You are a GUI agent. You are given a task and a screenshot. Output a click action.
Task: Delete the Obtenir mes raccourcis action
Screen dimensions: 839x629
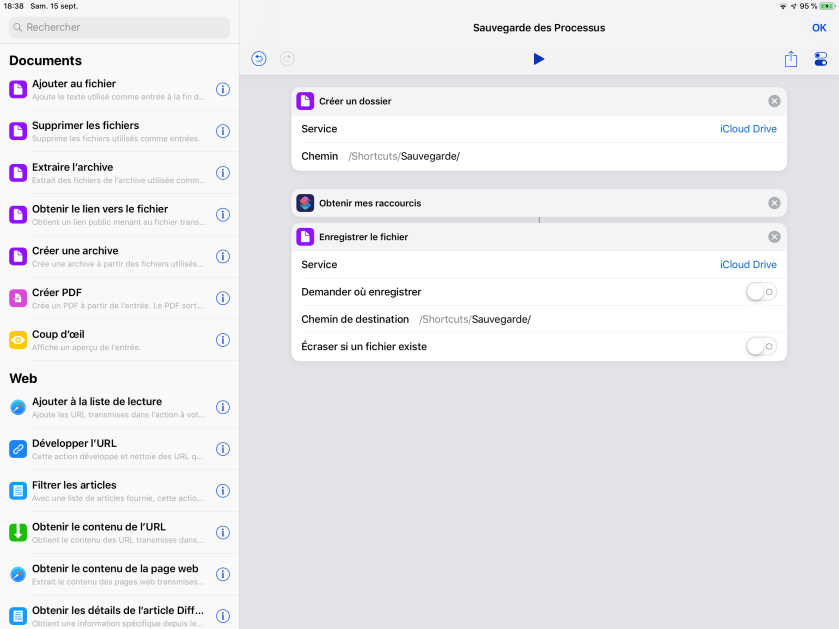pyautogui.click(x=774, y=203)
